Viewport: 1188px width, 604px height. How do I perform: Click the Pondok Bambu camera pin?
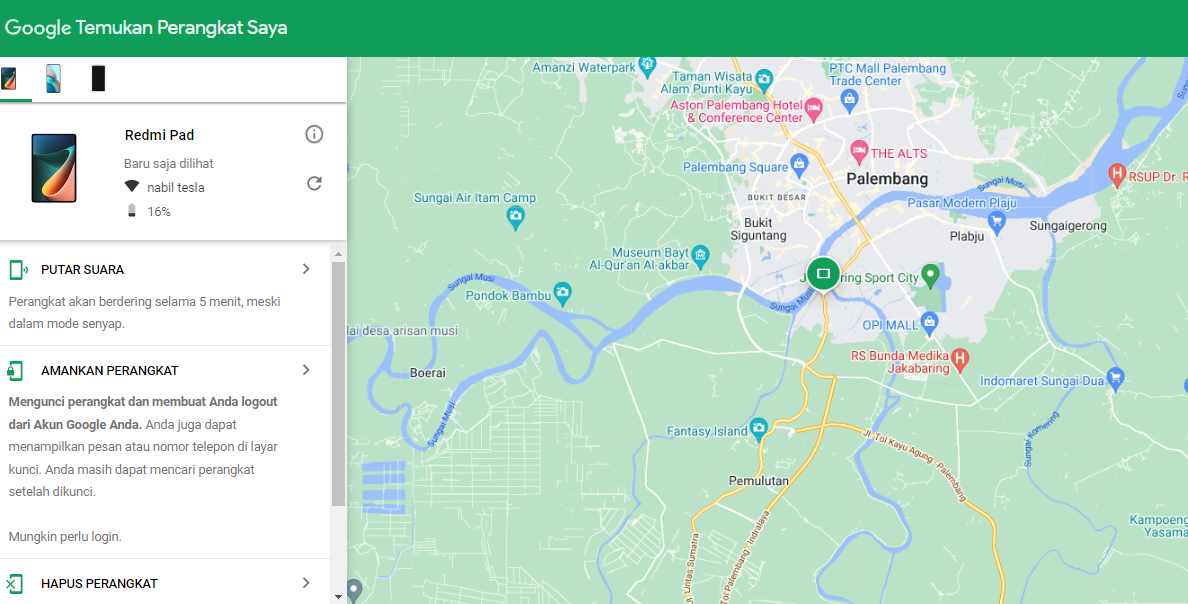tap(562, 293)
